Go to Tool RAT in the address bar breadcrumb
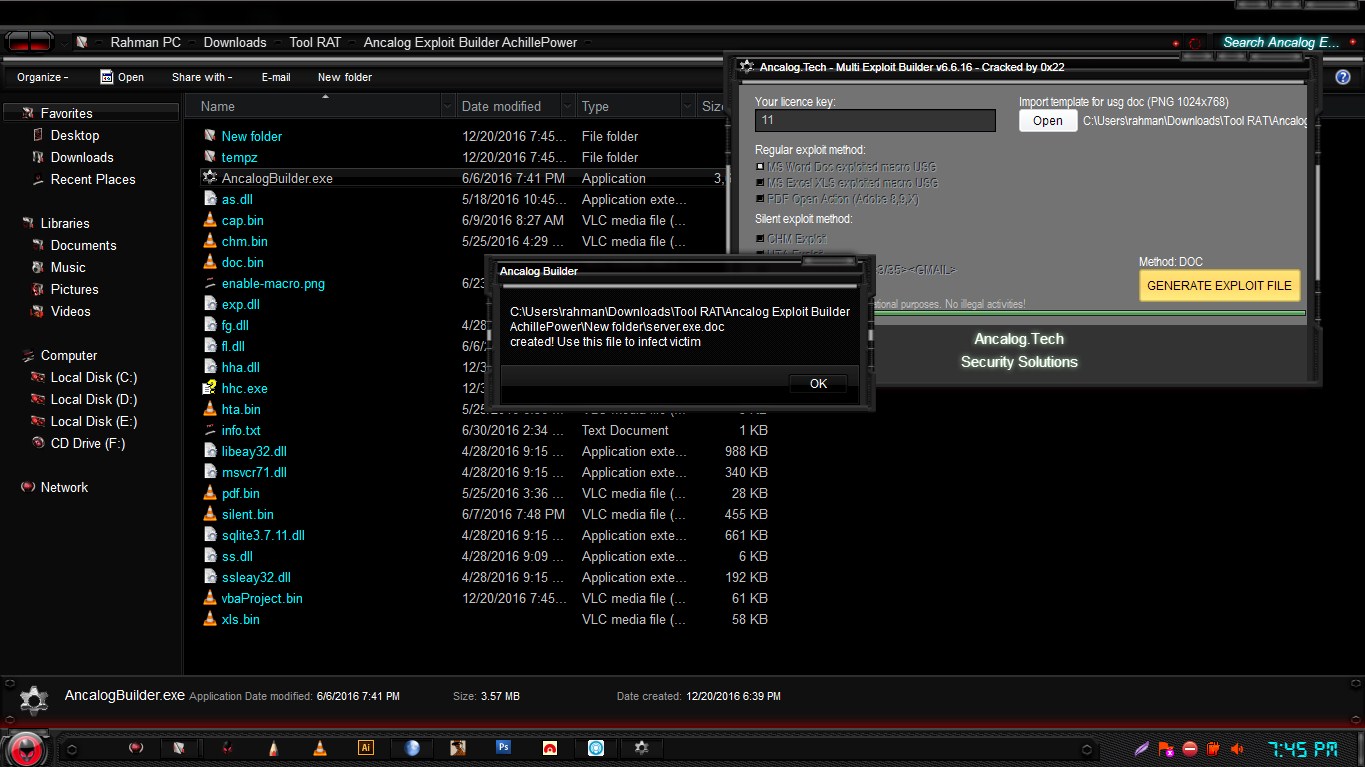The width and height of the screenshot is (1365, 767). pyautogui.click(x=315, y=43)
